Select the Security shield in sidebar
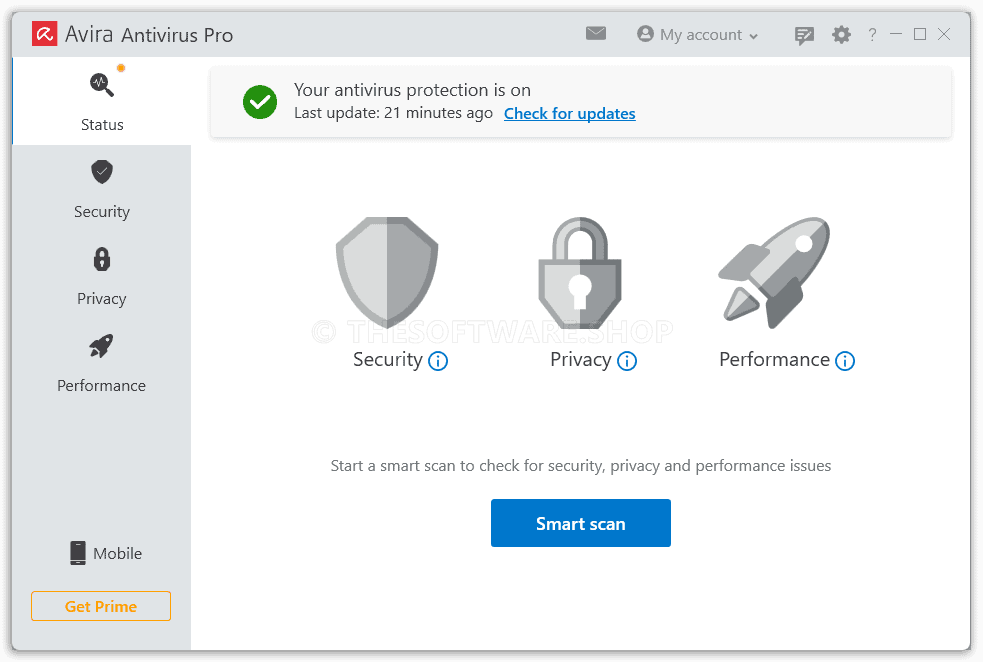This screenshot has width=983, height=662. click(x=102, y=189)
